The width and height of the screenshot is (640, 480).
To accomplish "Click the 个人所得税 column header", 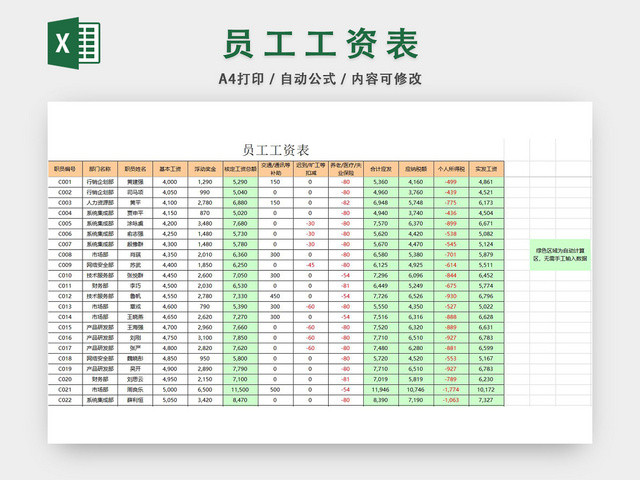I will click(x=451, y=169).
